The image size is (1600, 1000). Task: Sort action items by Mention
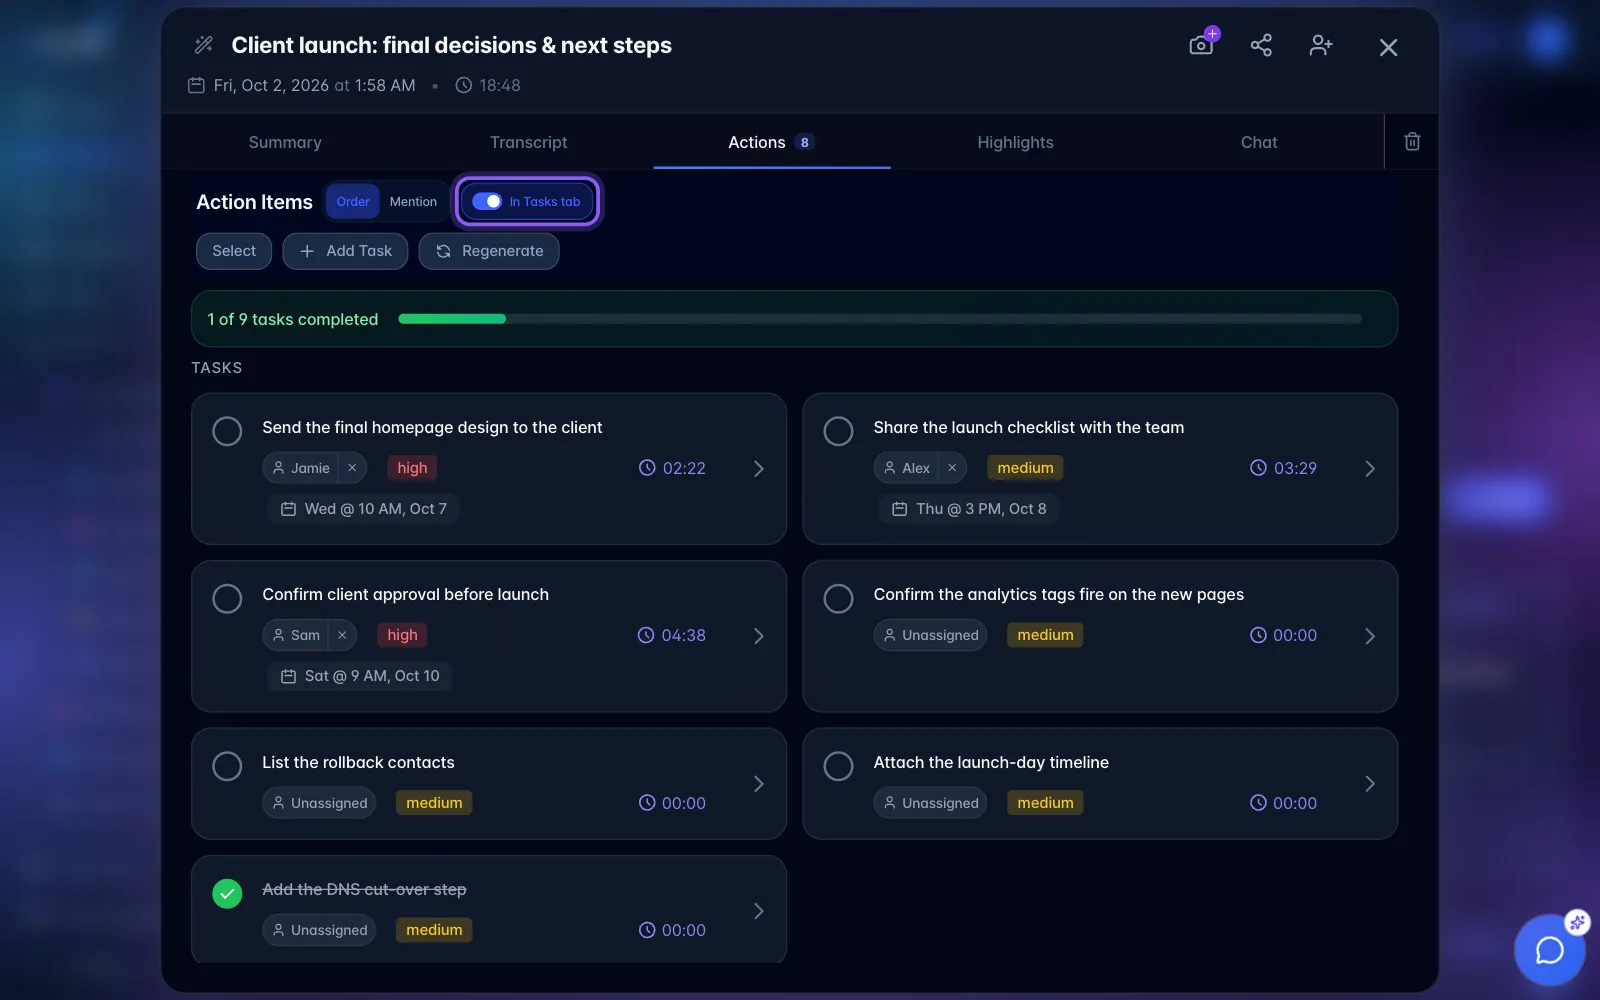(413, 201)
